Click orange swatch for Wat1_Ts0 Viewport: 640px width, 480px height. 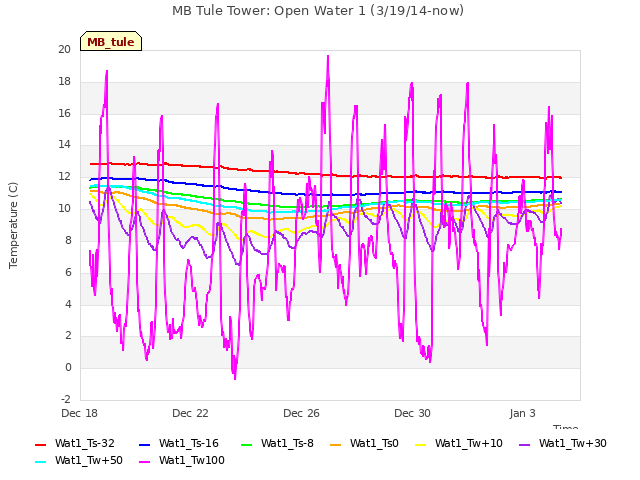tap(335, 444)
